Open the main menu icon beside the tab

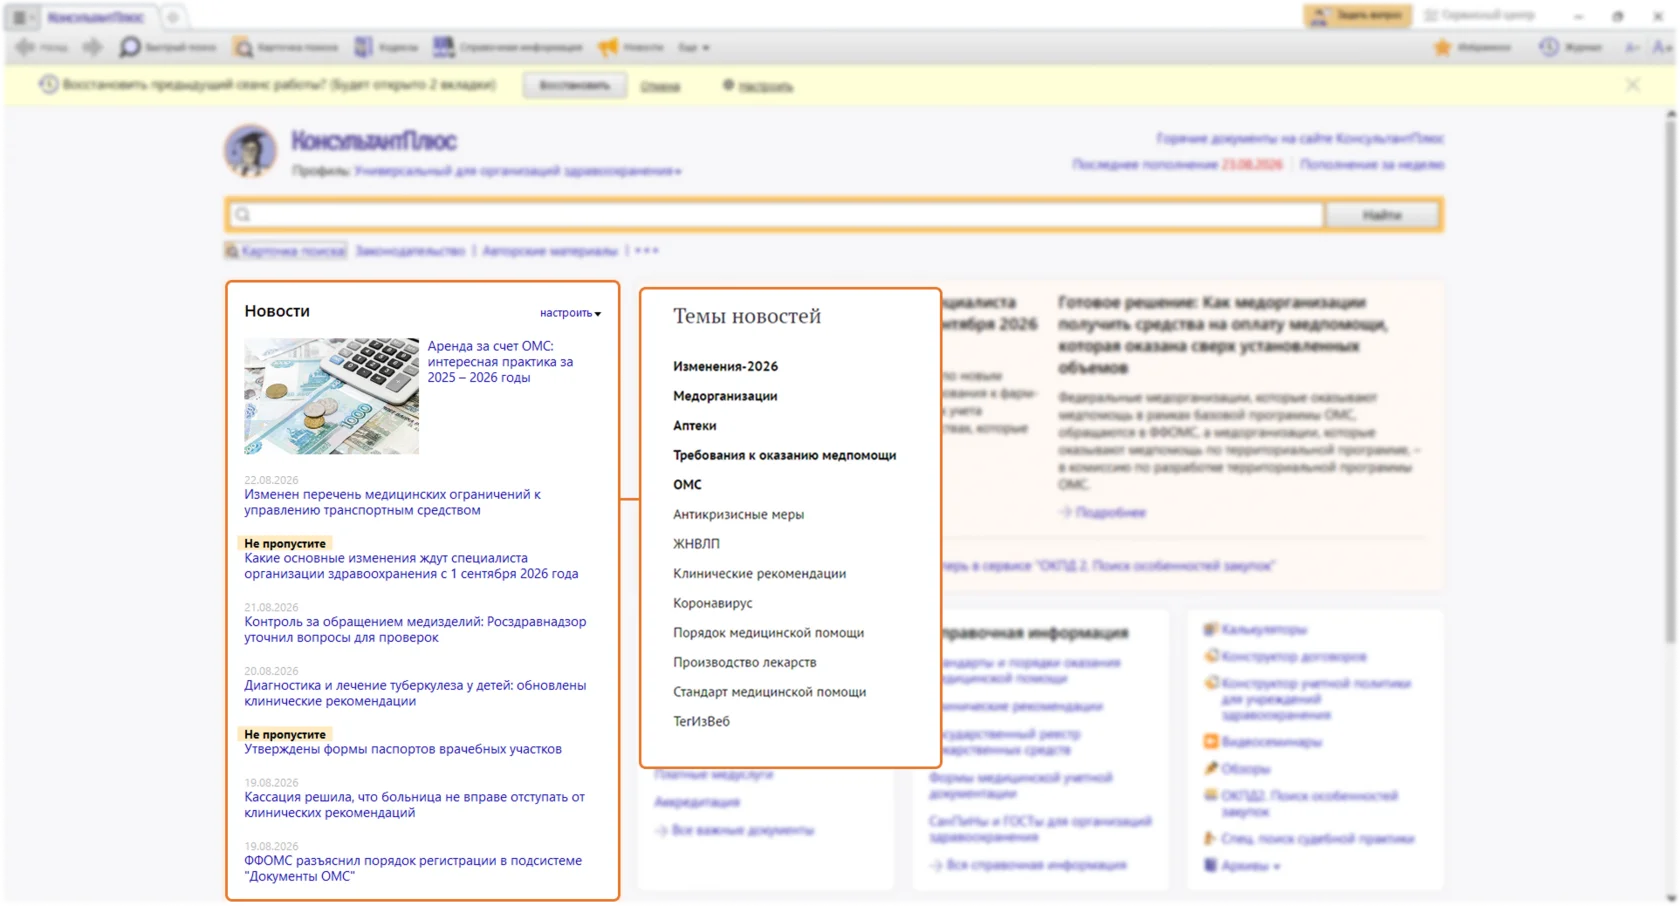(x=23, y=17)
